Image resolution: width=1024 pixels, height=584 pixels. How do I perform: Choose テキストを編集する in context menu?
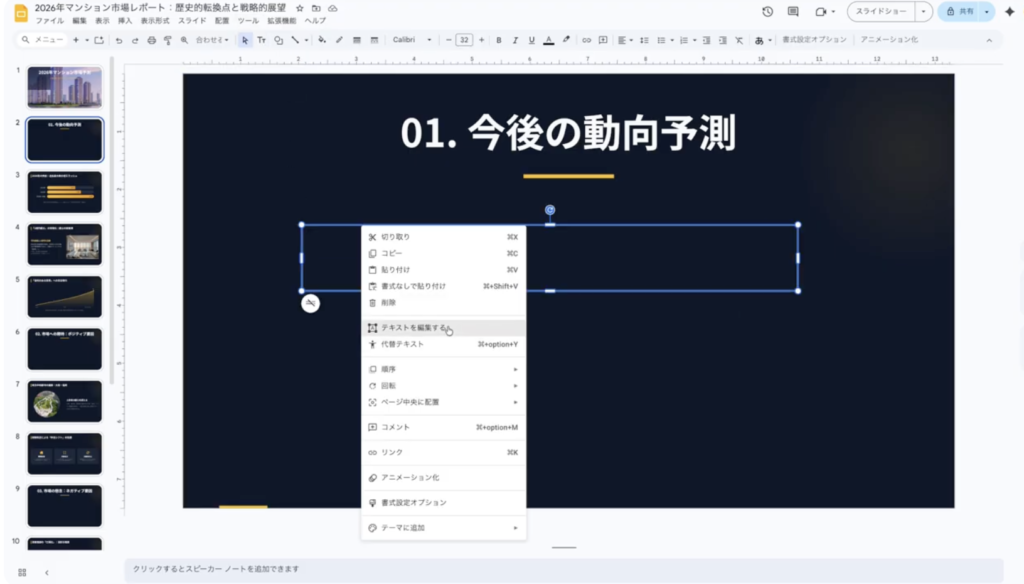coord(414,328)
